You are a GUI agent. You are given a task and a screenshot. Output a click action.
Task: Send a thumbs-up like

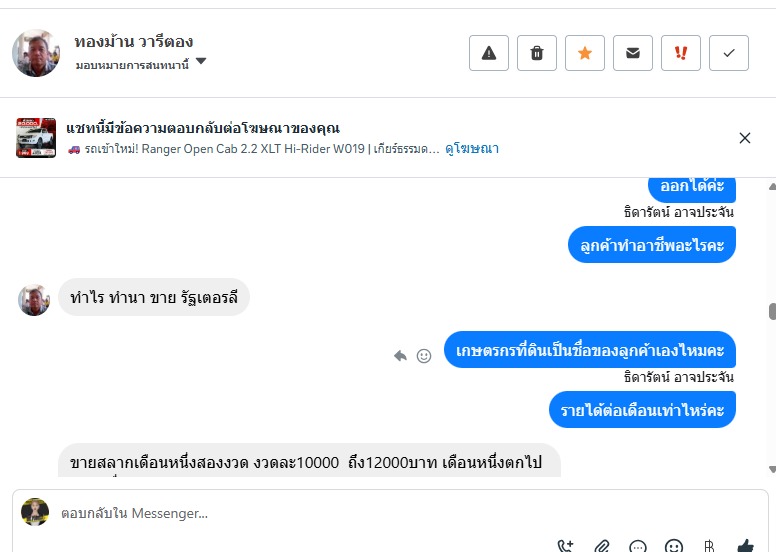point(745,546)
